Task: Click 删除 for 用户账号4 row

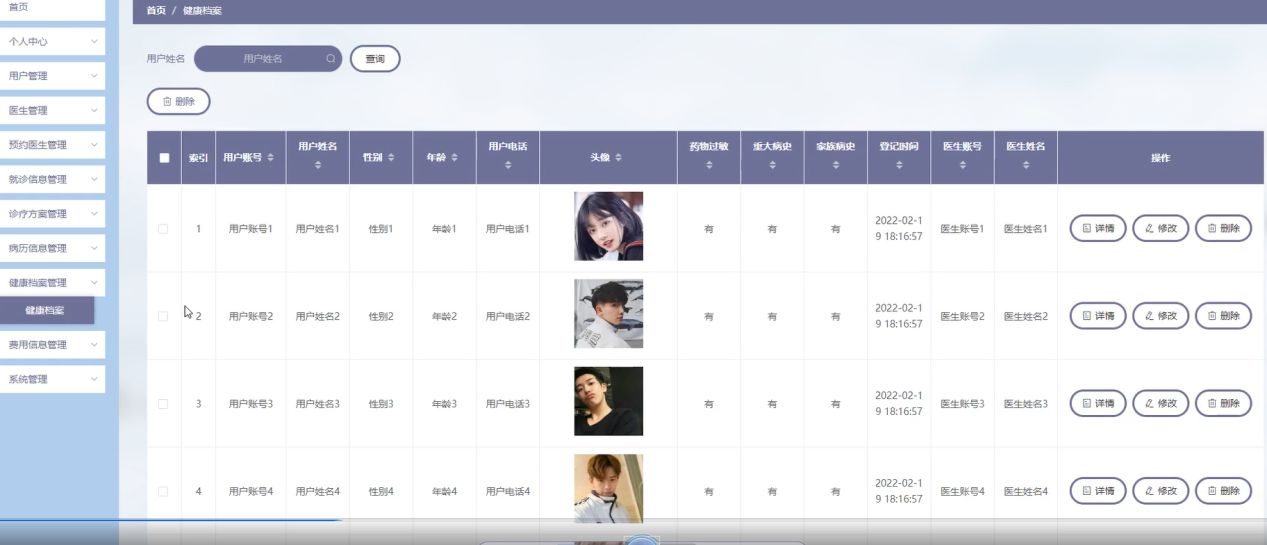Action: 1223,491
